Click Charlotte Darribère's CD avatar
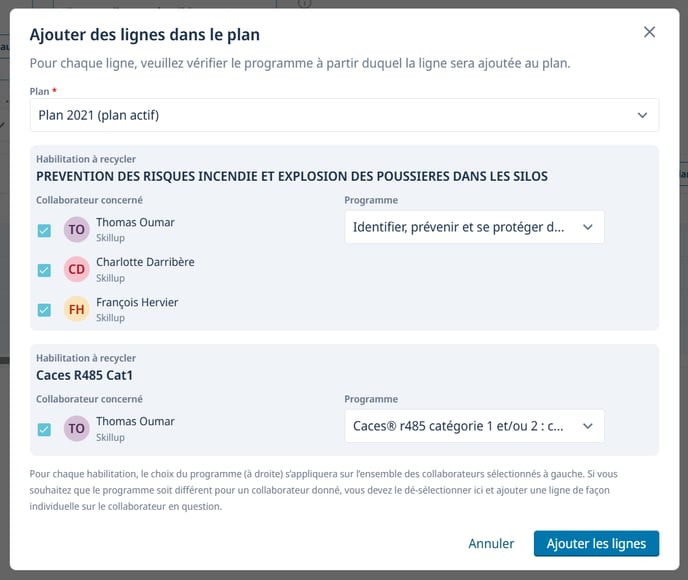 pos(77,270)
